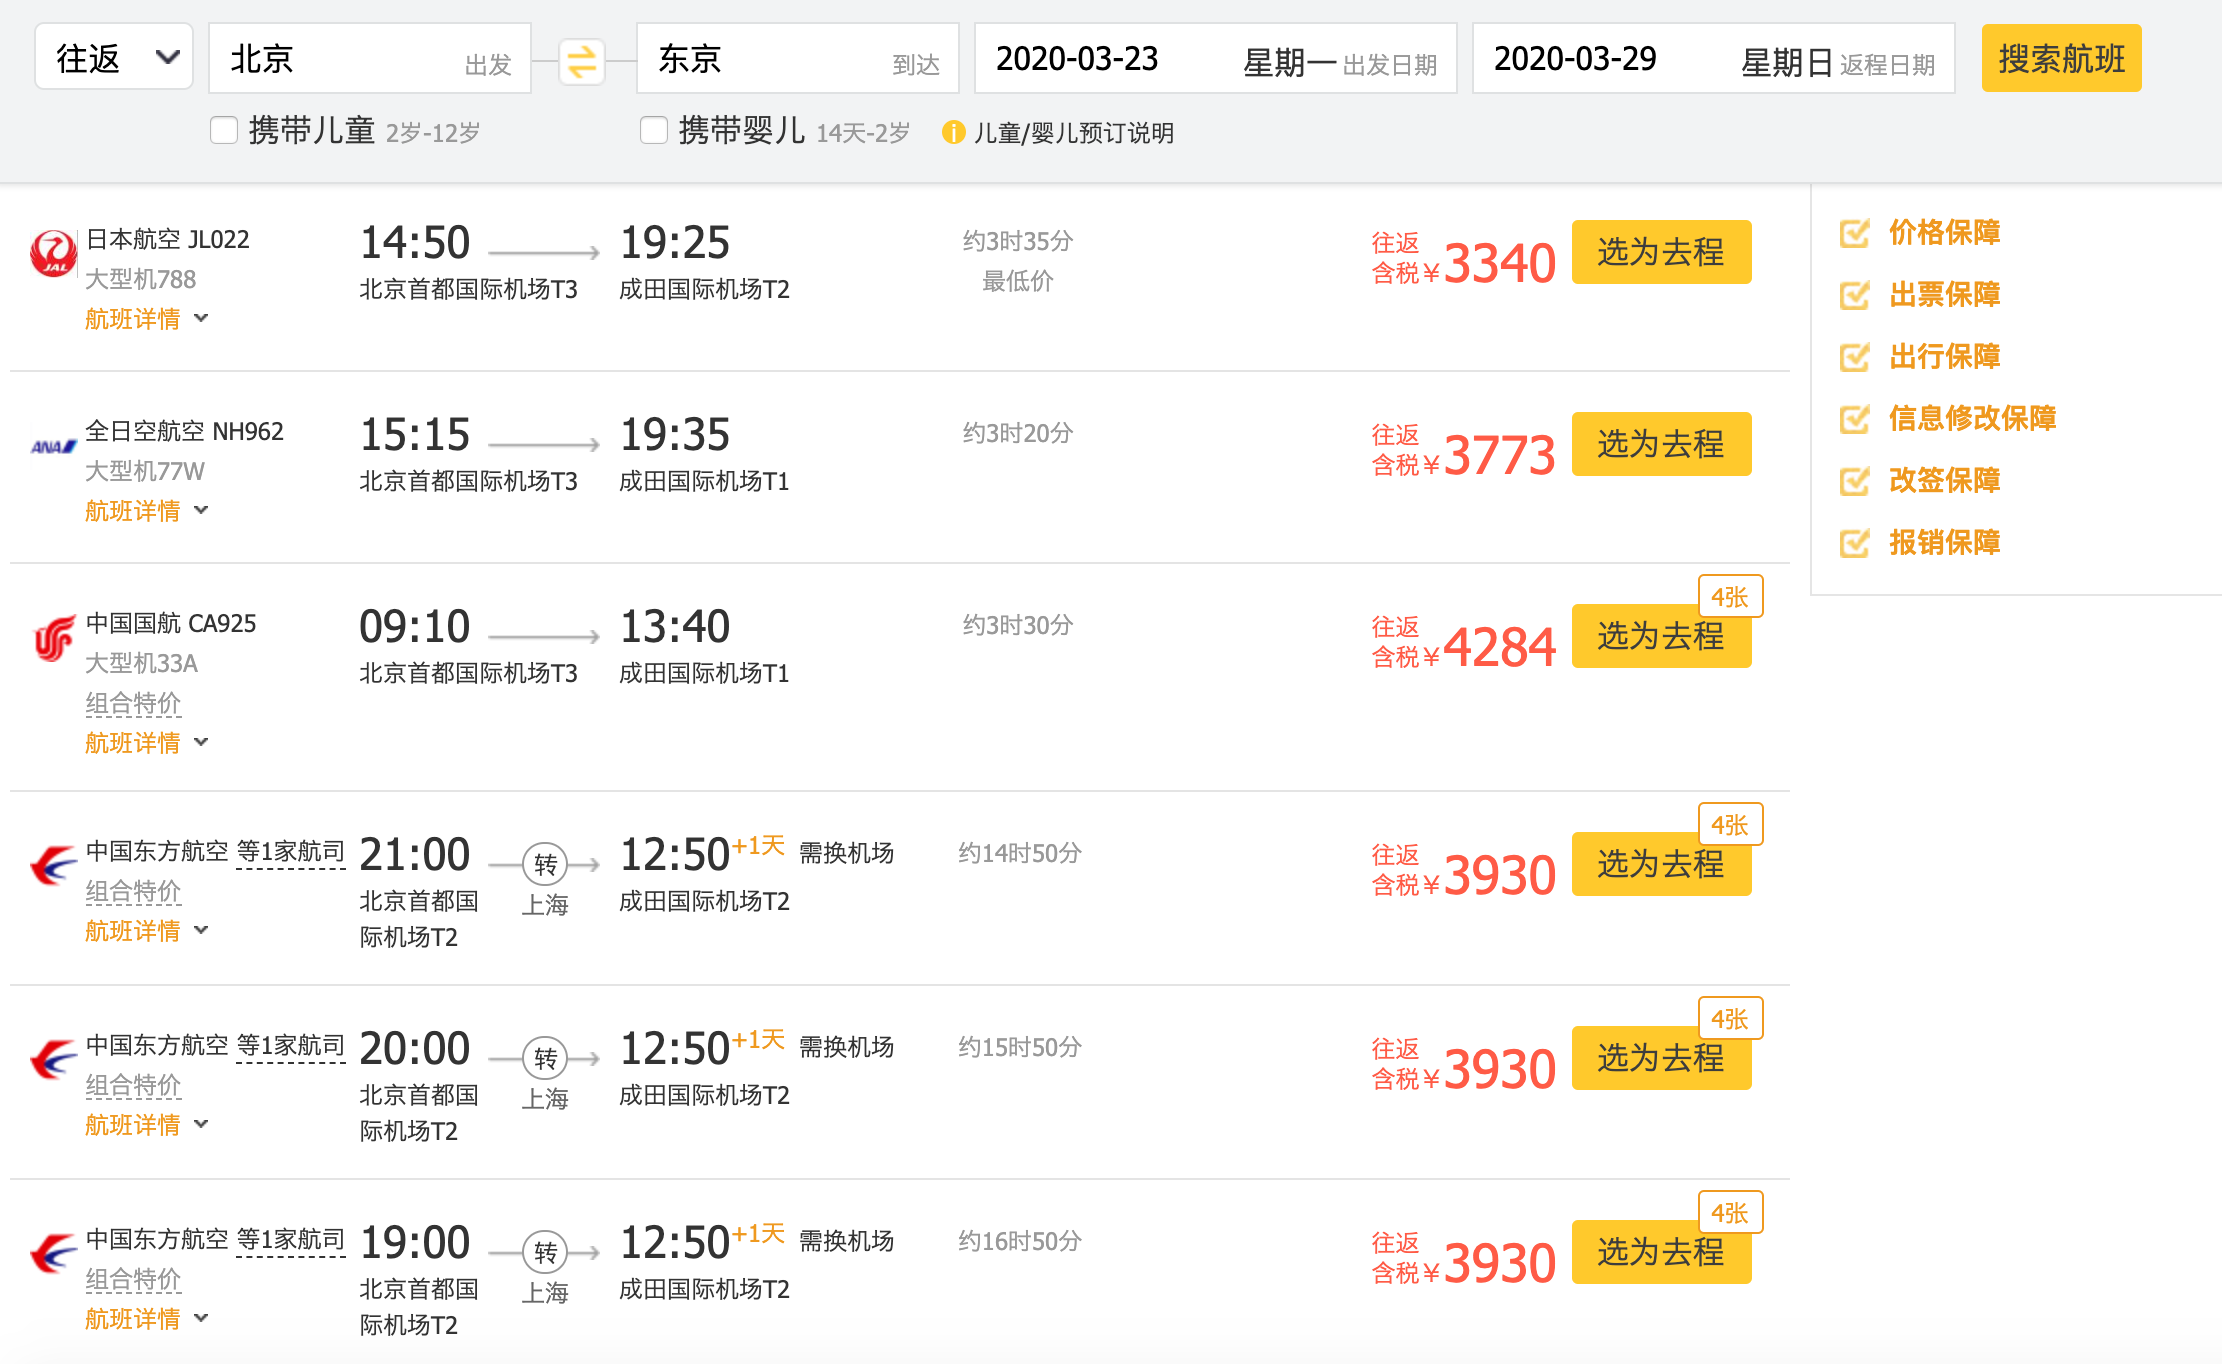Click the 搜索航班 search button
Viewport: 2222px width, 1364px height.
2061,59
